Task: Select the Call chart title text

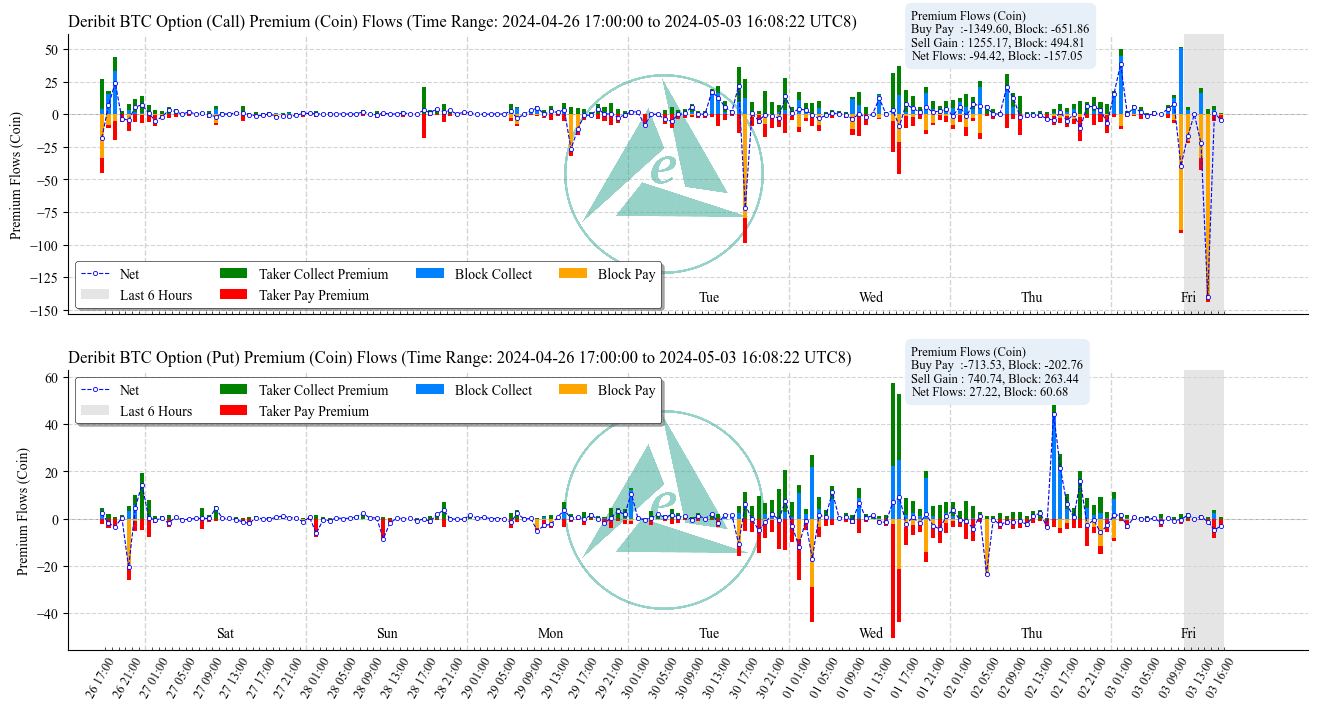Action: click(x=462, y=22)
